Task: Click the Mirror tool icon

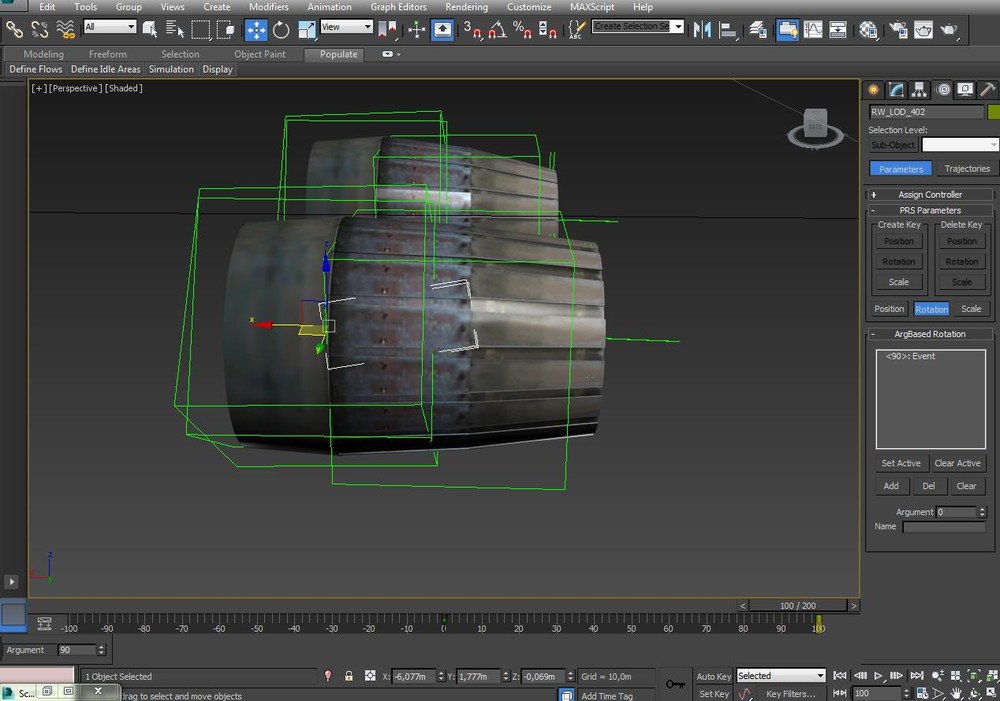Action: click(x=702, y=30)
